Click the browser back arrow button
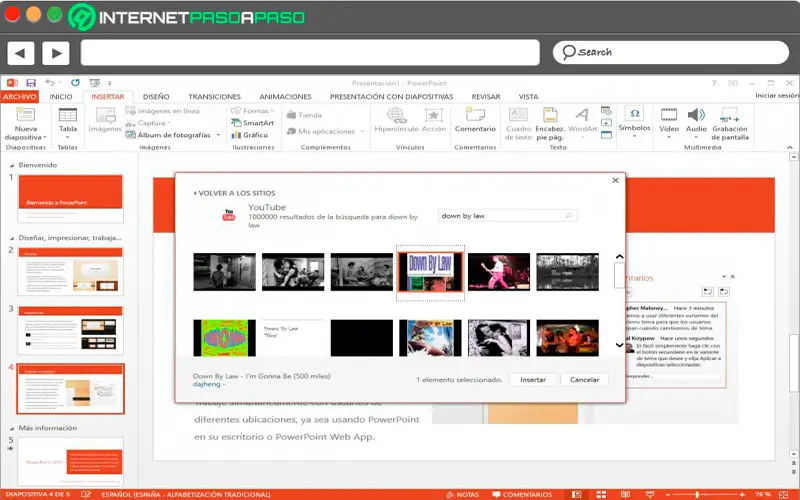 [x=21, y=53]
